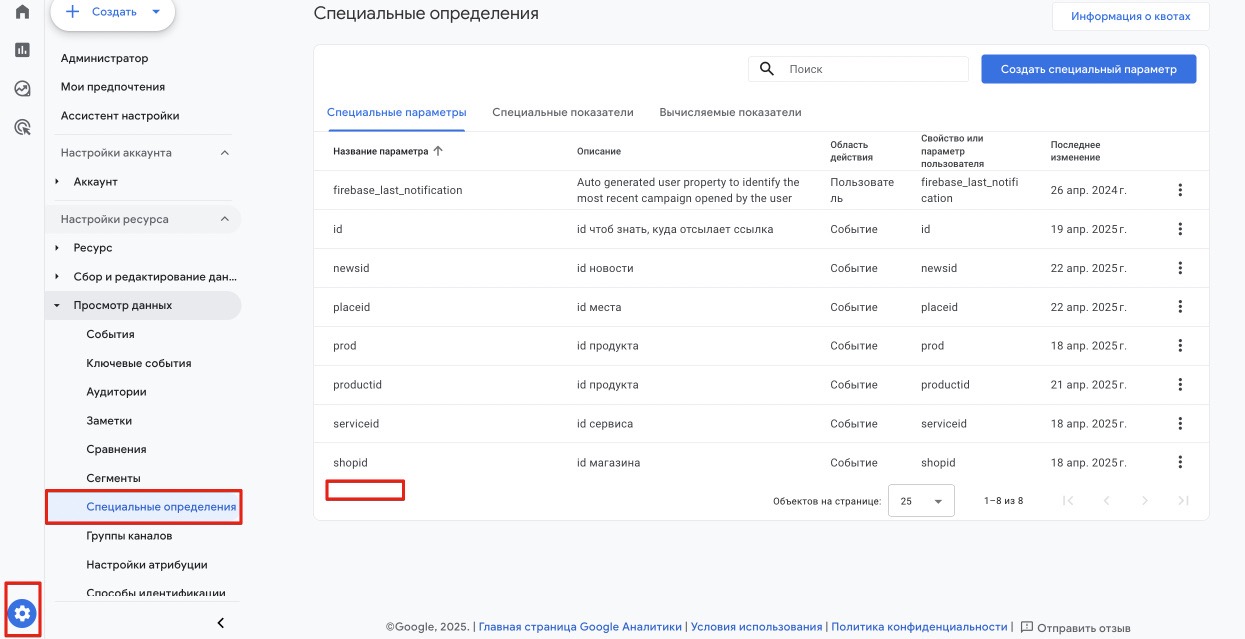Sort by the Название параметра column header
1245x639 pixels.
380,151
